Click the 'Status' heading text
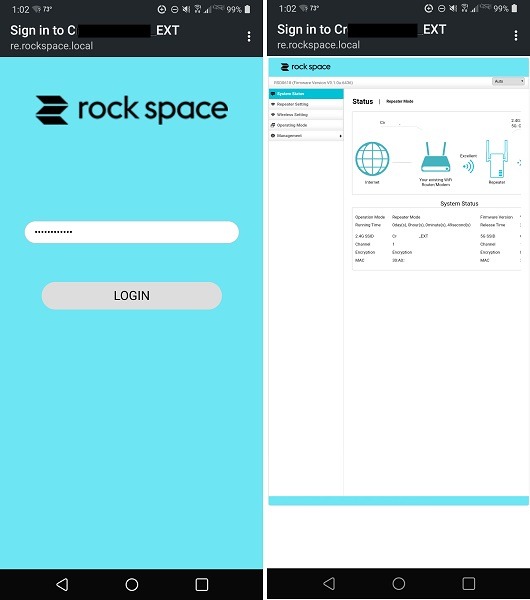This screenshot has height=600, width=530. point(362,101)
